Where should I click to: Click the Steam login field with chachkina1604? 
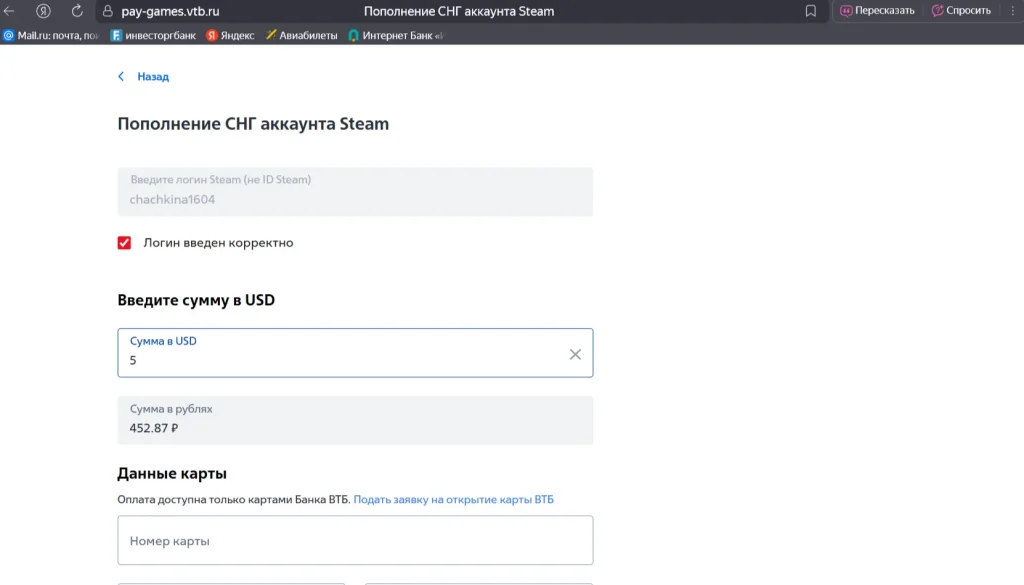355,191
